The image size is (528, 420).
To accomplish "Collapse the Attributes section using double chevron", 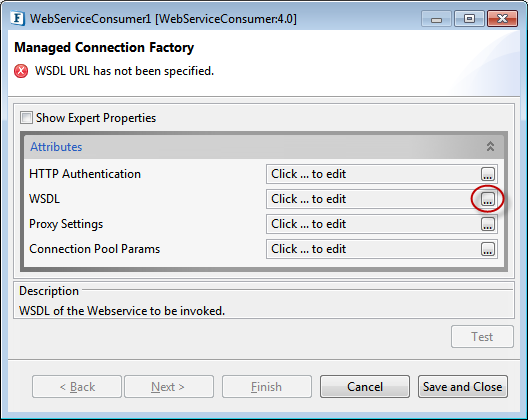I will (490, 147).
